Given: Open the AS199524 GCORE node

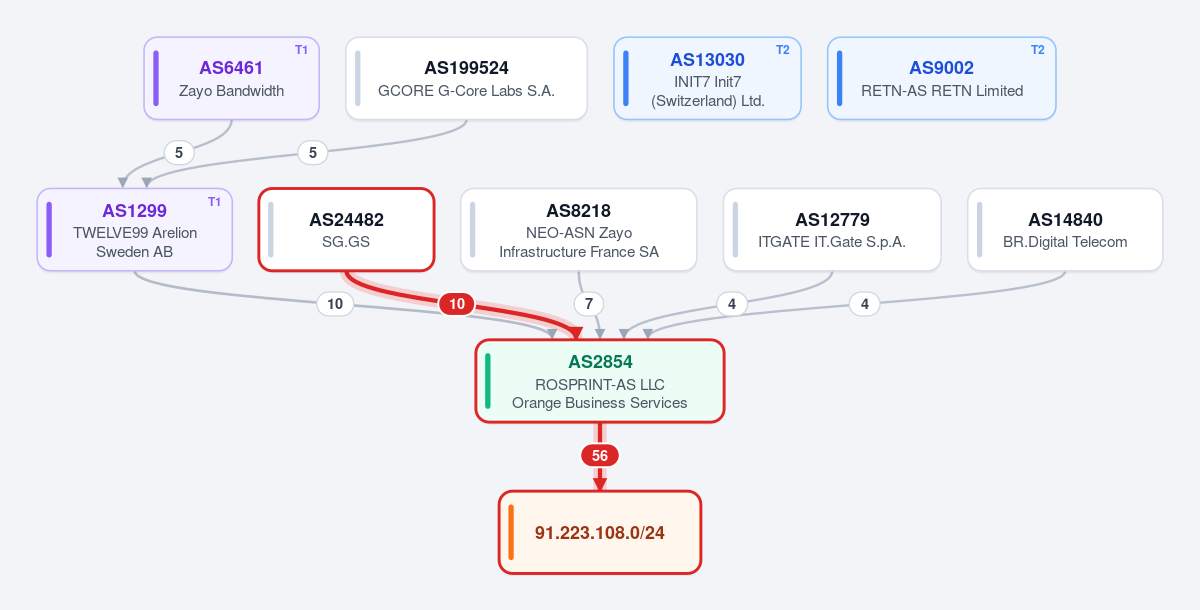Looking at the screenshot, I should [x=466, y=78].
